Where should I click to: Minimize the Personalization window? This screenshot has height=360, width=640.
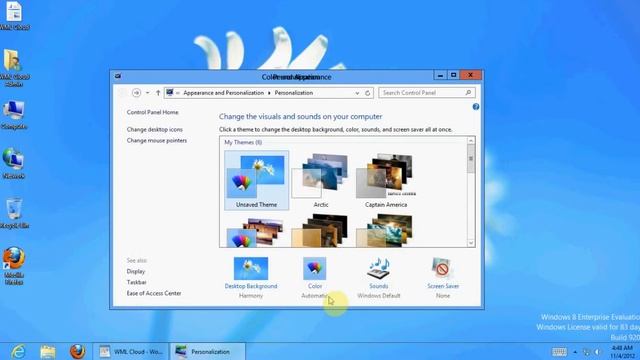coord(440,76)
